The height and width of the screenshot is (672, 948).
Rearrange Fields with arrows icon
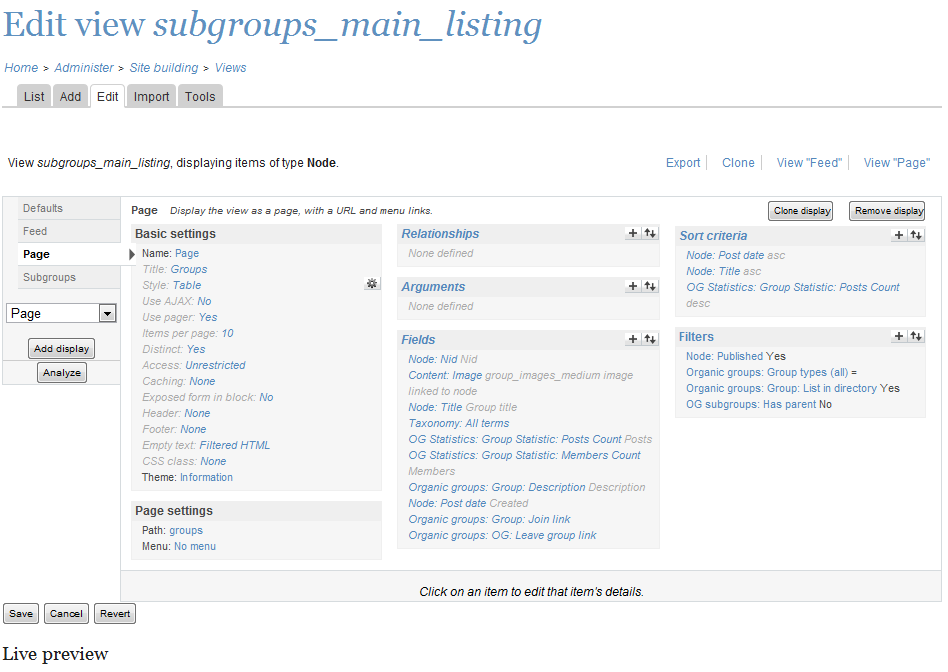[650, 339]
